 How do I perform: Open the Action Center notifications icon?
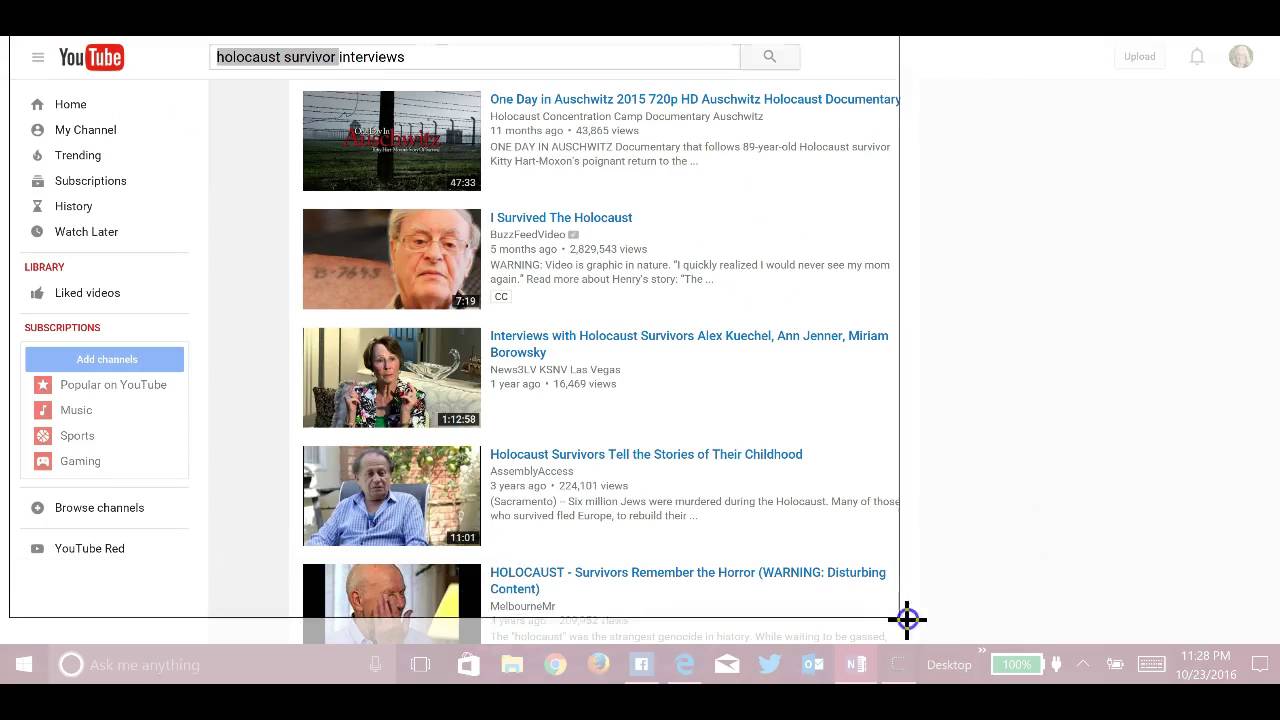click(x=1260, y=664)
